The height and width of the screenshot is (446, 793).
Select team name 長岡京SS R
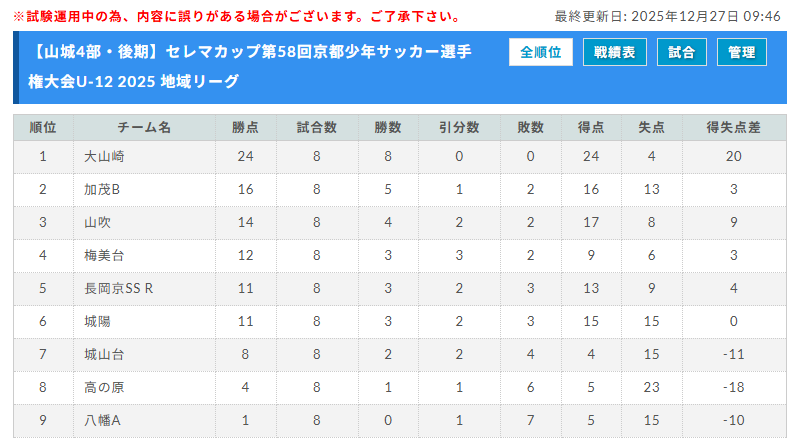(x=118, y=289)
